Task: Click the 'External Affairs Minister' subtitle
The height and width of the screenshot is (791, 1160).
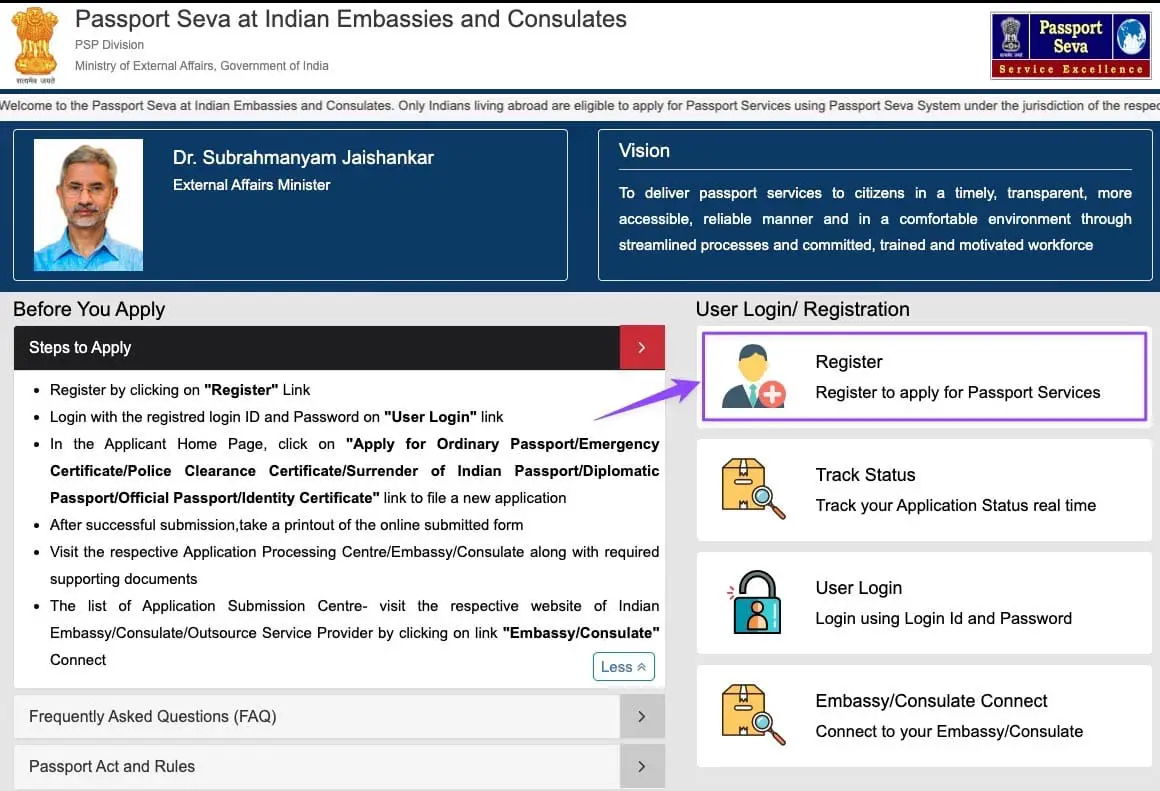Action: [x=252, y=185]
